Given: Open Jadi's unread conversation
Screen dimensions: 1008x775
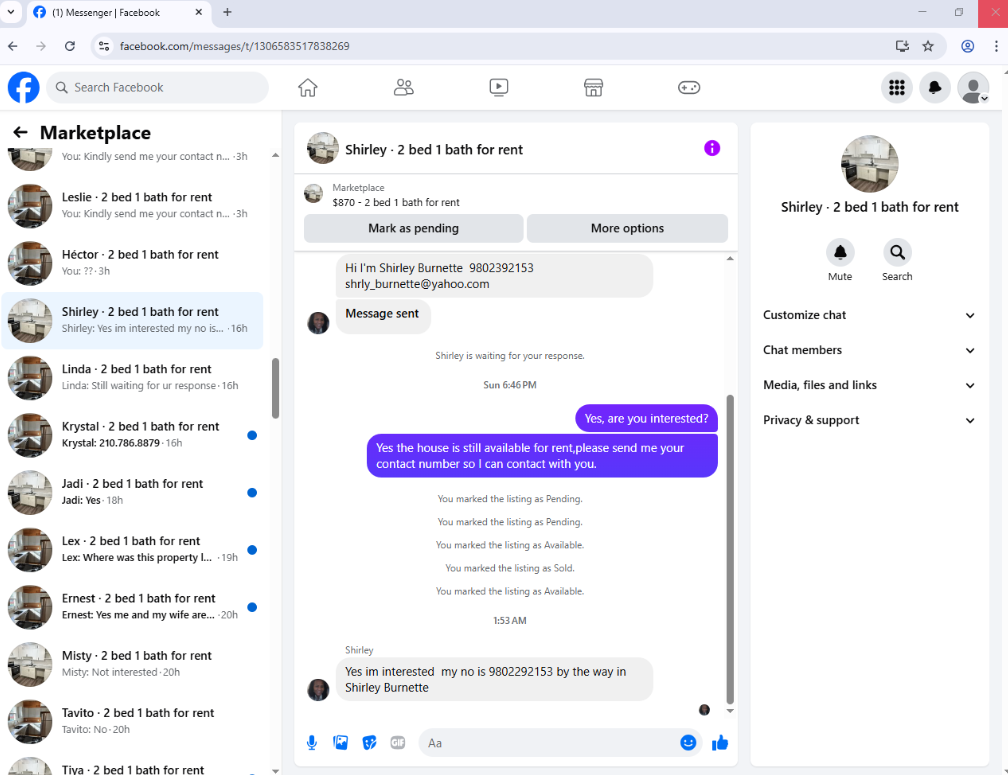Looking at the screenshot, I should click(132, 492).
